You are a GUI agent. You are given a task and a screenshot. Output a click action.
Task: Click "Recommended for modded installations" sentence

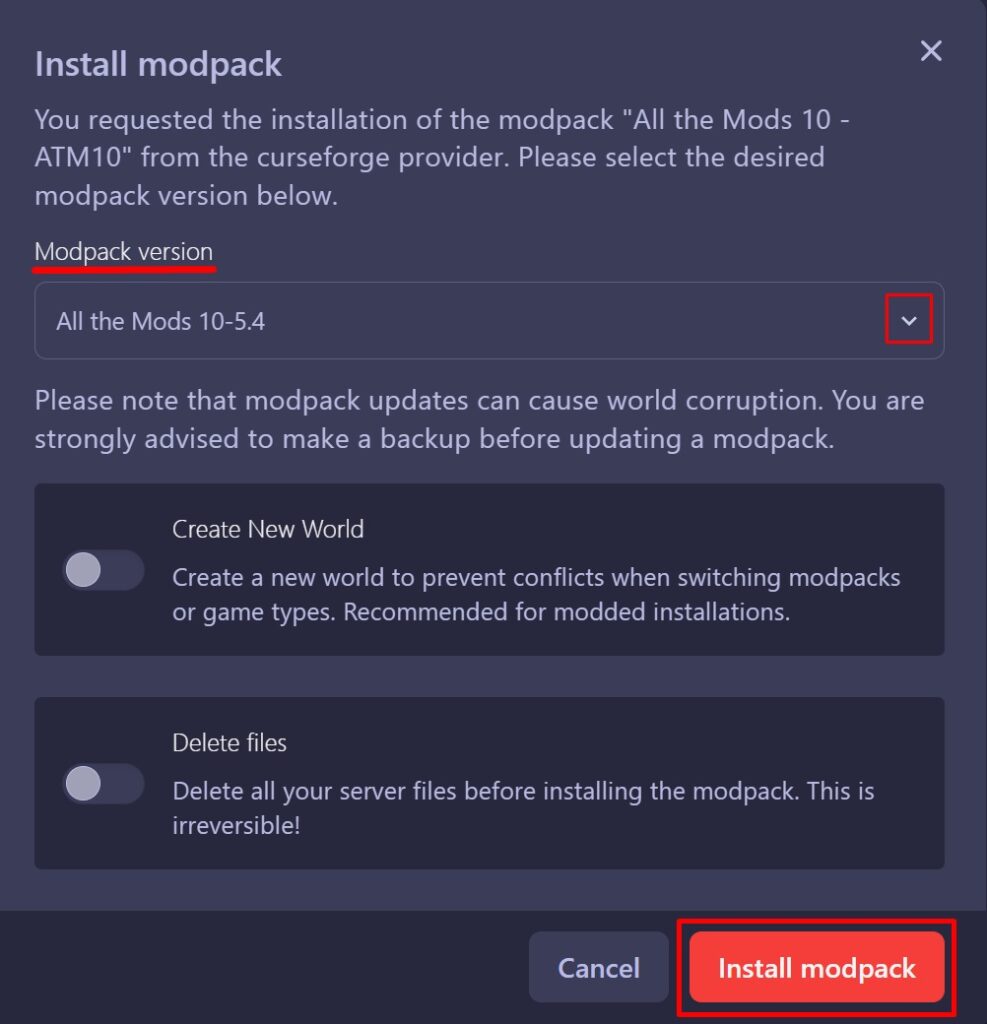pyautogui.click(x=566, y=612)
